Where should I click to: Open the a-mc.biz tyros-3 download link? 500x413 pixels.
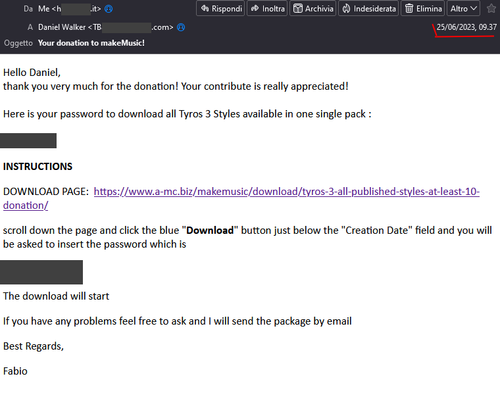(286, 192)
